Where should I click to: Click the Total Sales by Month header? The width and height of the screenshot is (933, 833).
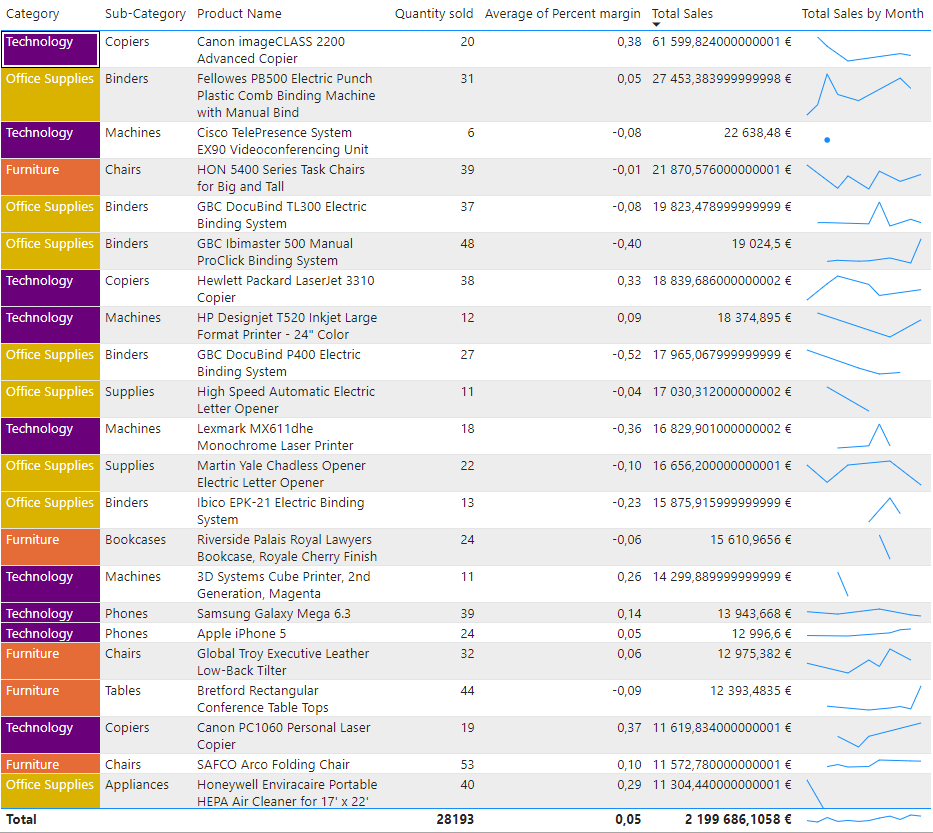click(864, 14)
